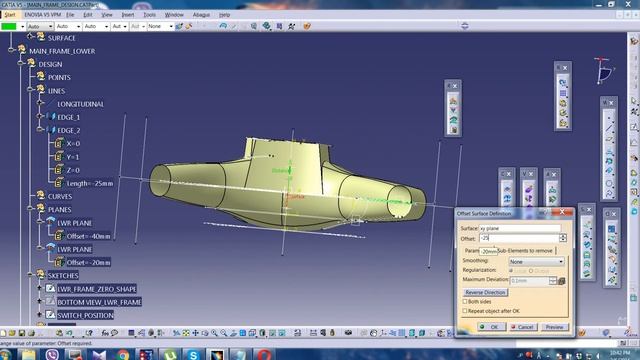Click the Print icon in bottom toolbar
The width and height of the screenshot is (640, 360).
tap(31, 333)
